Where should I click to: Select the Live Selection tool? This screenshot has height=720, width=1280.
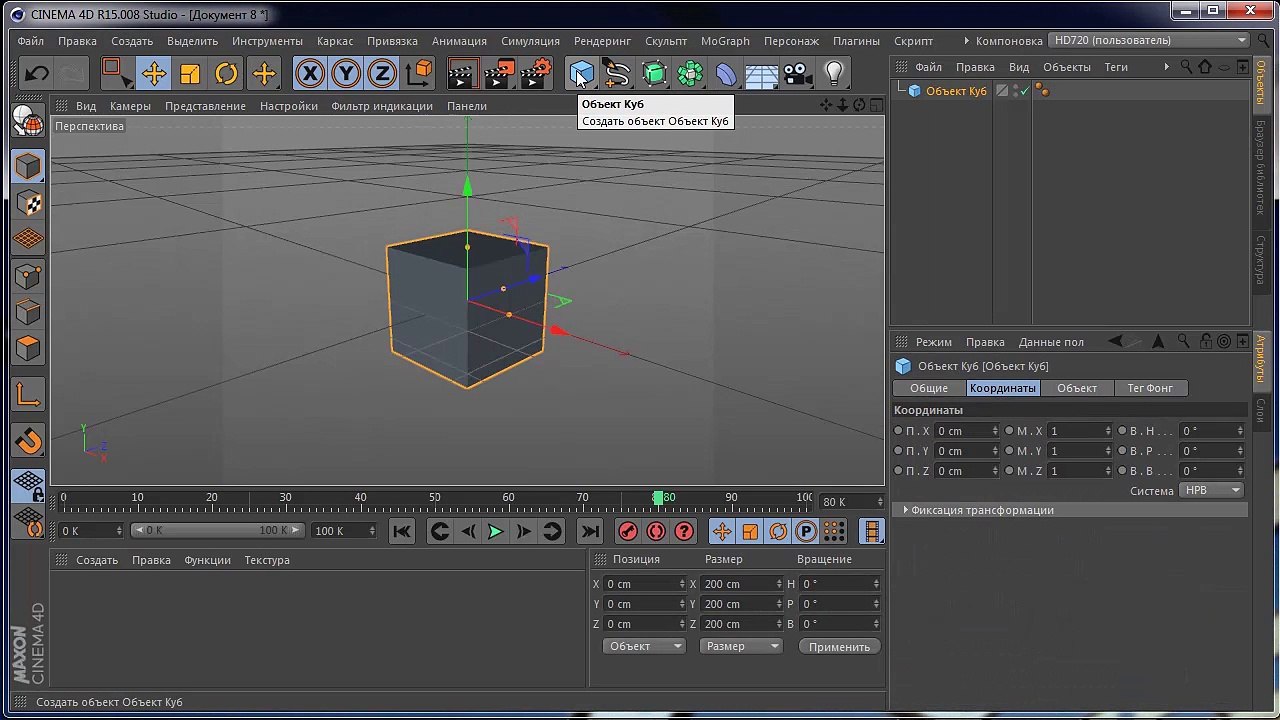tap(115, 73)
